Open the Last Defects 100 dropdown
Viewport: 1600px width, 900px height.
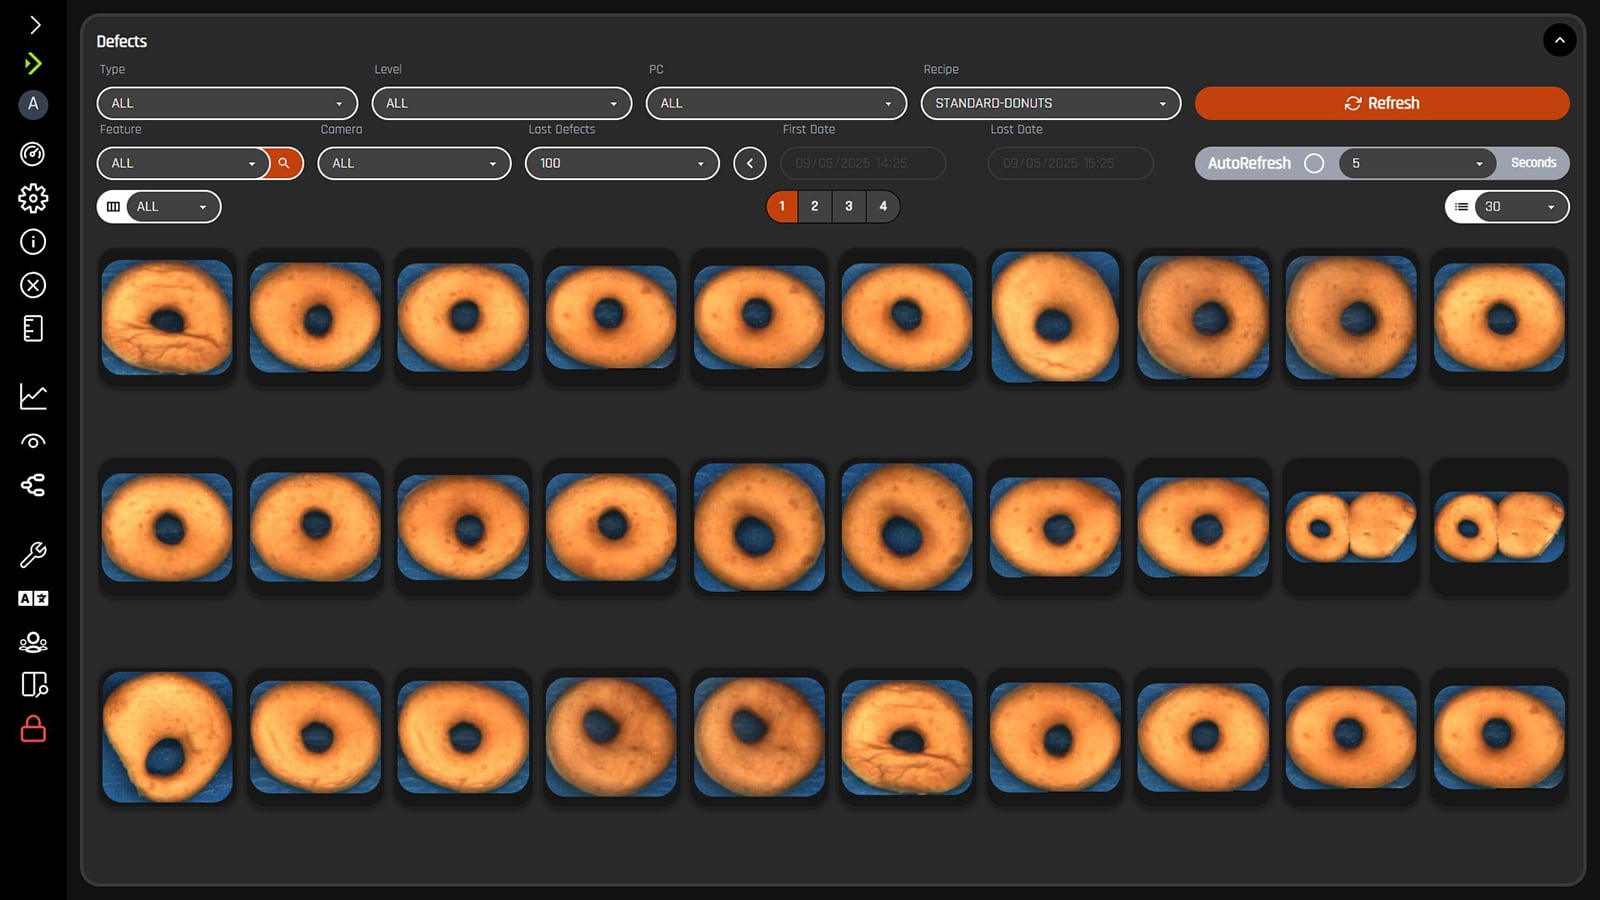[622, 163]
